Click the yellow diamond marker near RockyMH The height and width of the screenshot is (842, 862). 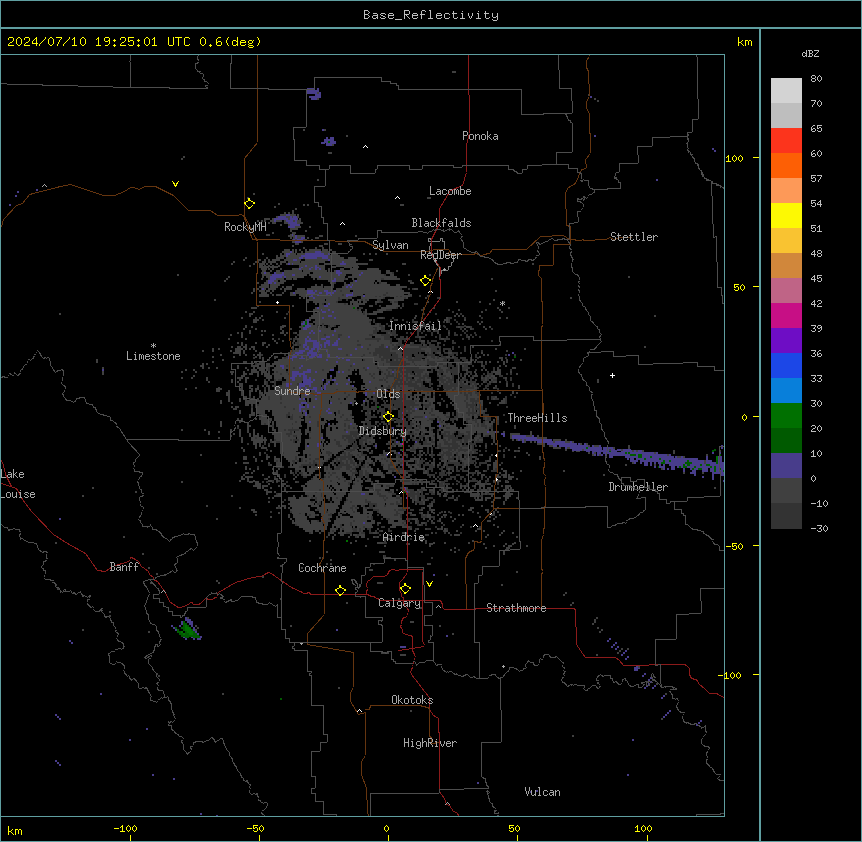click(x=249, y=203)
